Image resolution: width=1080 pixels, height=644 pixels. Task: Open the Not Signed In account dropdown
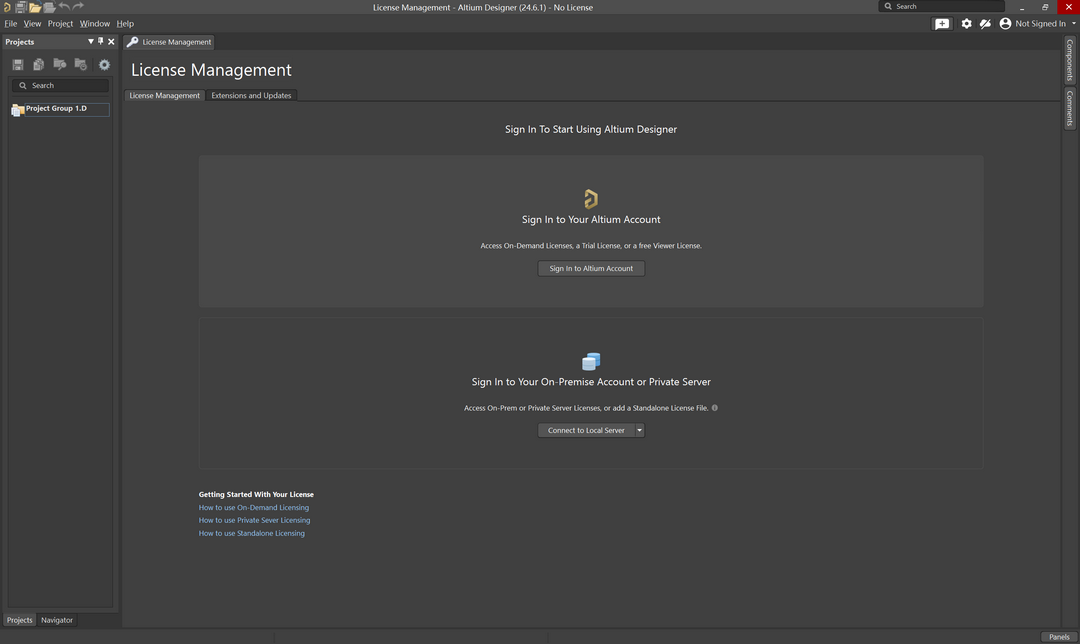click(1039, 24)
